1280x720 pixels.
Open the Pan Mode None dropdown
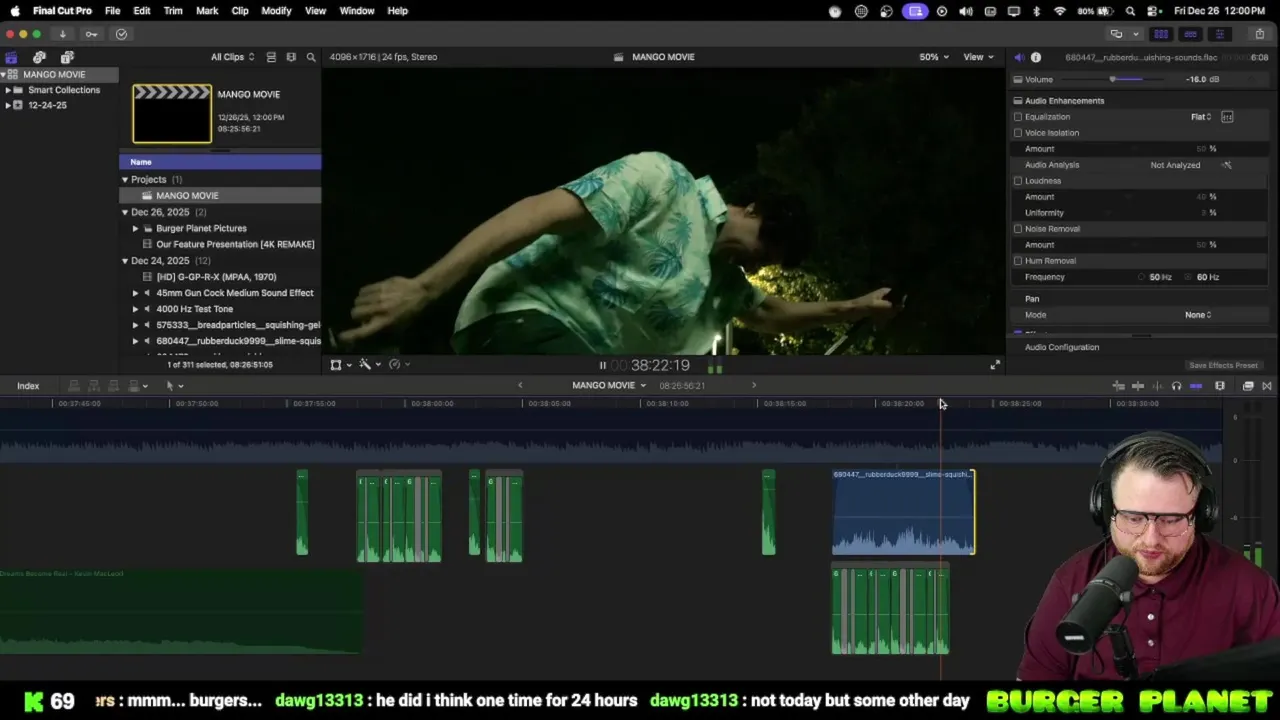click(x=1198, y=315)
